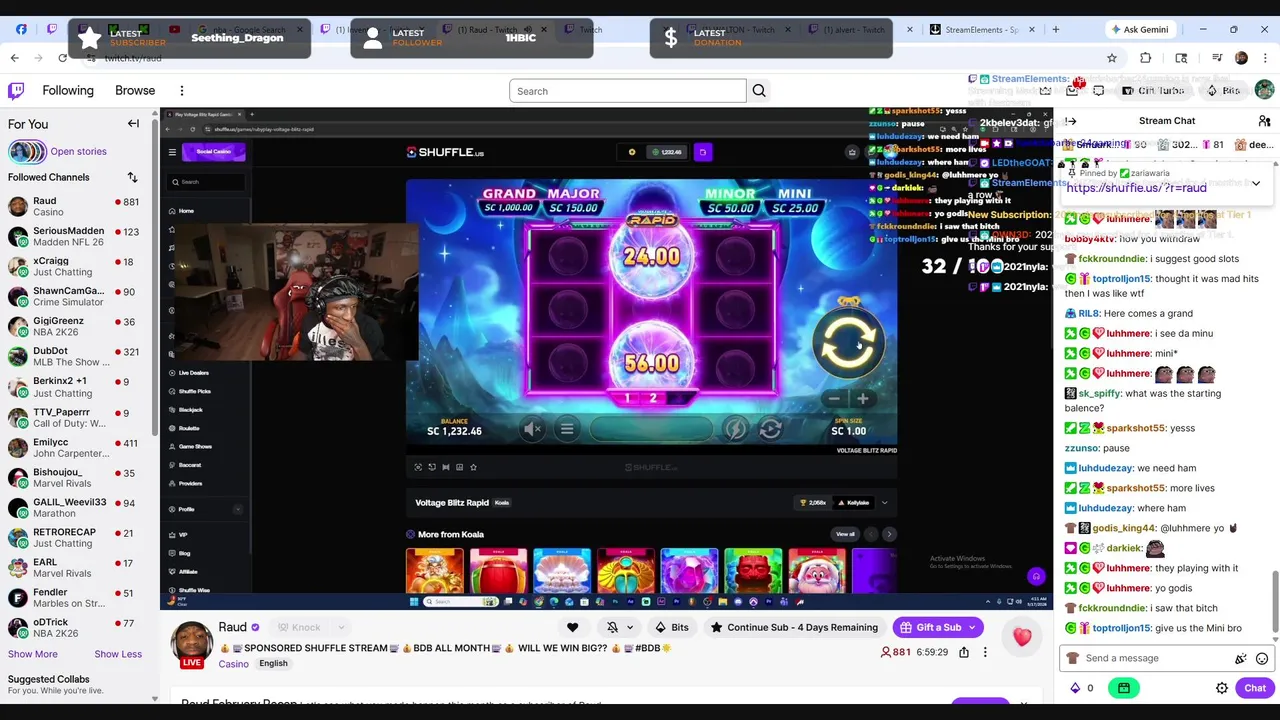
Task: Open the three-dot menu next to Browse
Action: pyautogui.click(x=182, y=91)
